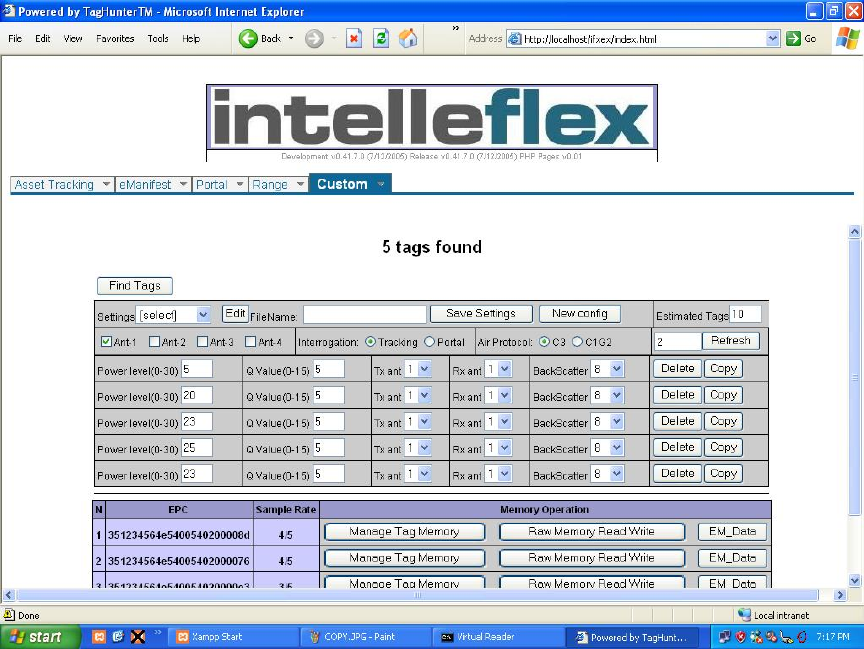Click the Q Value field in first row
The width and height of the screenshot is (864, 649).
click(x=329, y=369)
